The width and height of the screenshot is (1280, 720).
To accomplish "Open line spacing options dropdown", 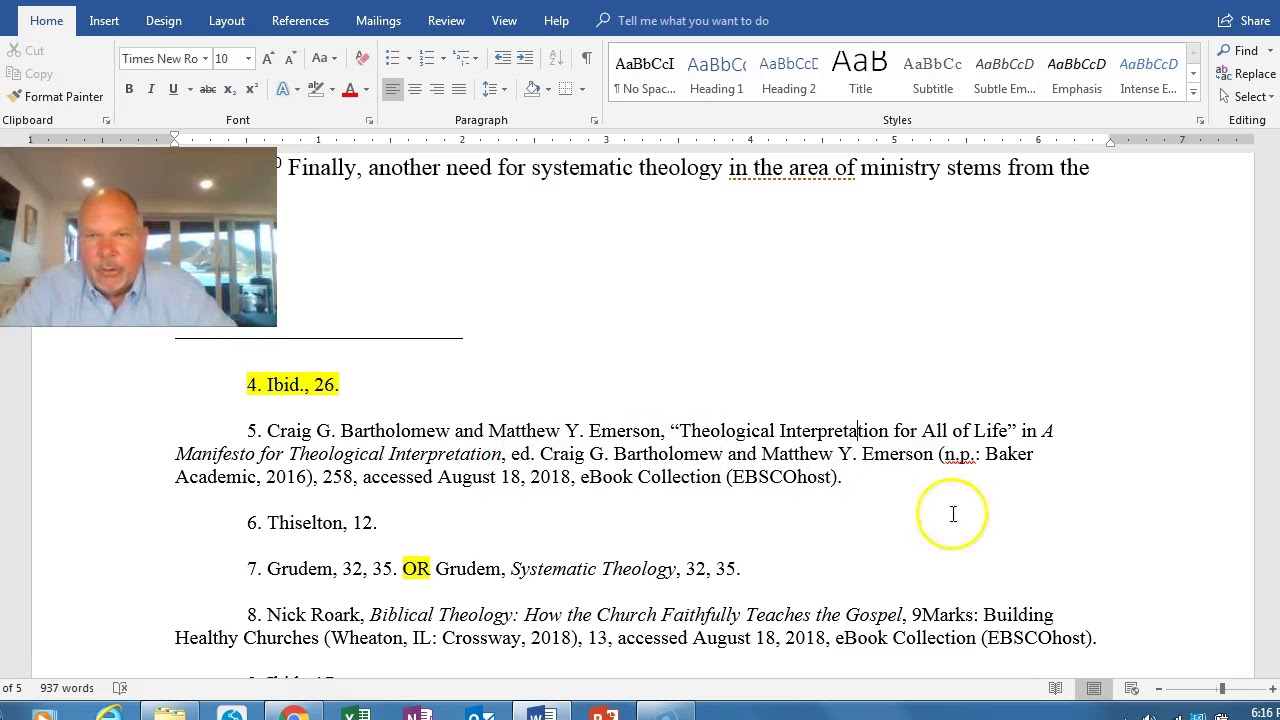I will tap(493, 90).
